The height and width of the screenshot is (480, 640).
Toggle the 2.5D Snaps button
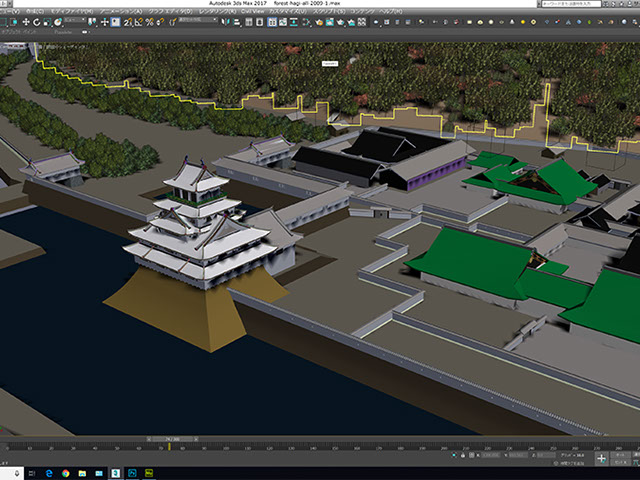click(126, 21)
